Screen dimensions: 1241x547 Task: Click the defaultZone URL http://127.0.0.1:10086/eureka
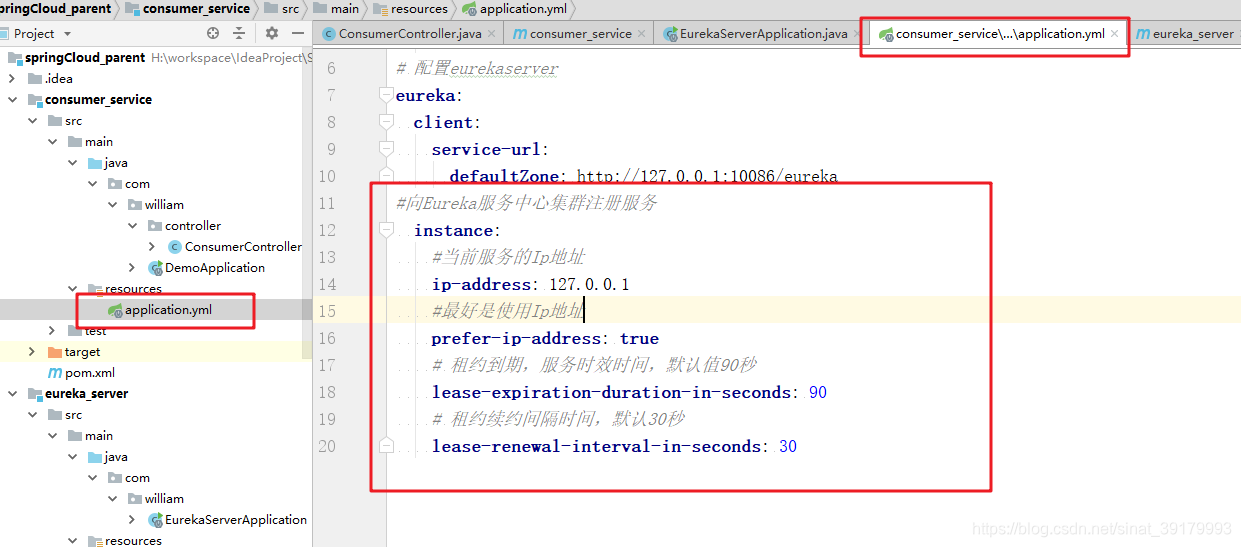[707, 177]
